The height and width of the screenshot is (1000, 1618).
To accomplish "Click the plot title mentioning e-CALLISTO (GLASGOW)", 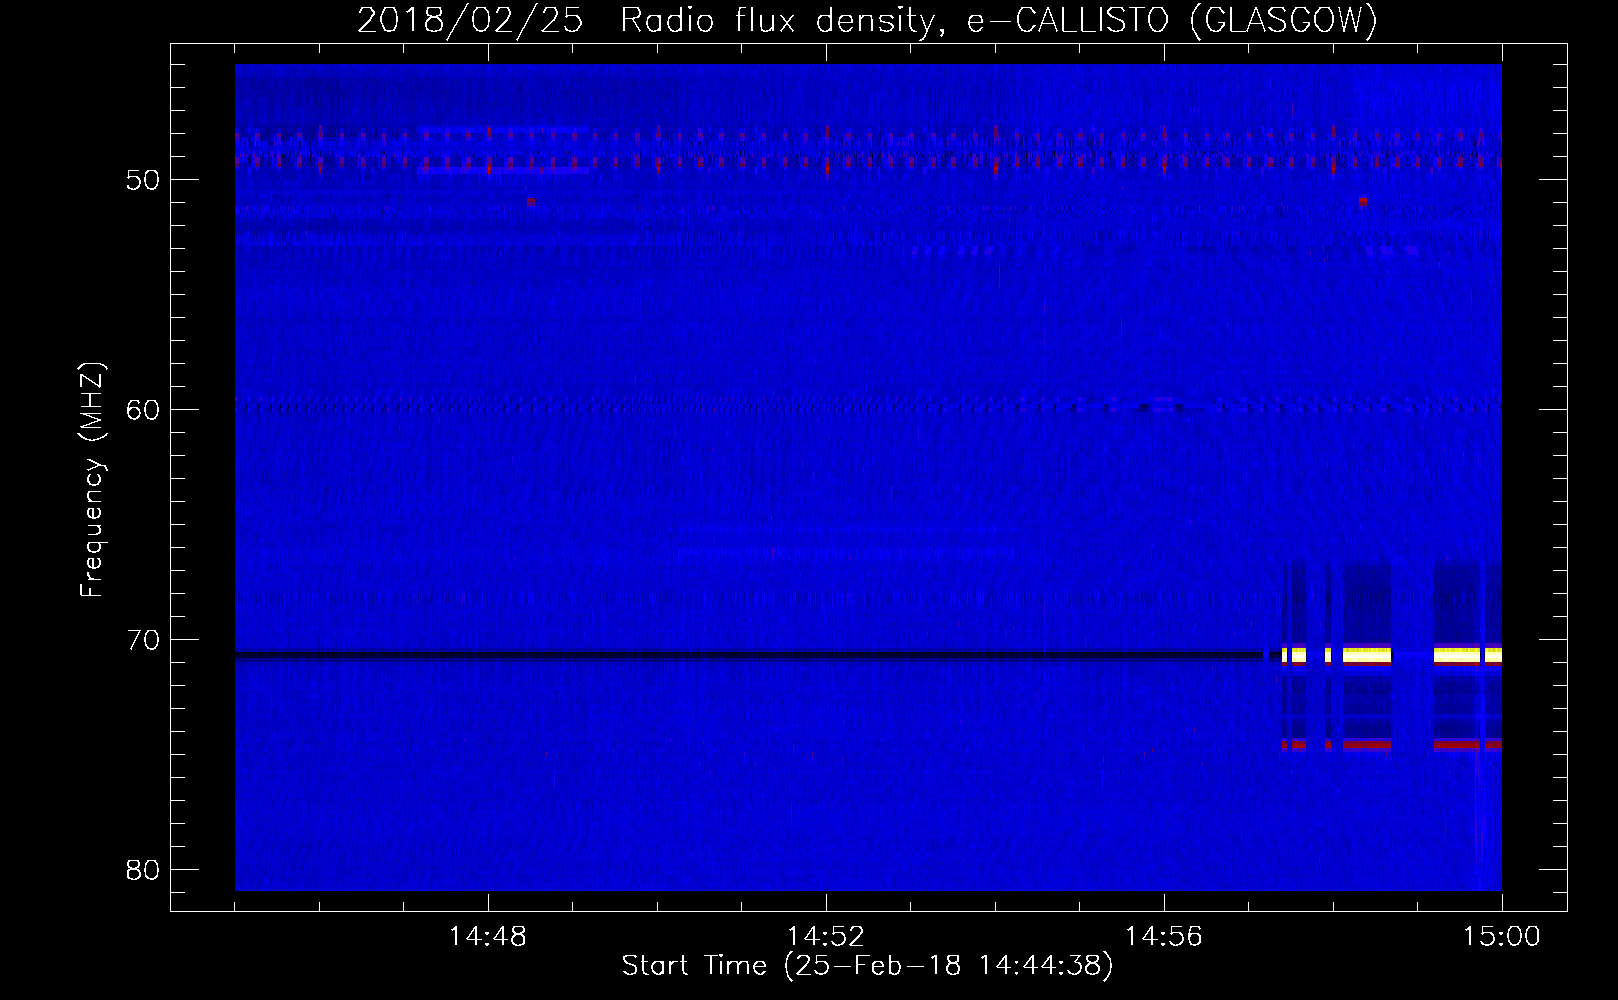I will (x=867, y=20).
